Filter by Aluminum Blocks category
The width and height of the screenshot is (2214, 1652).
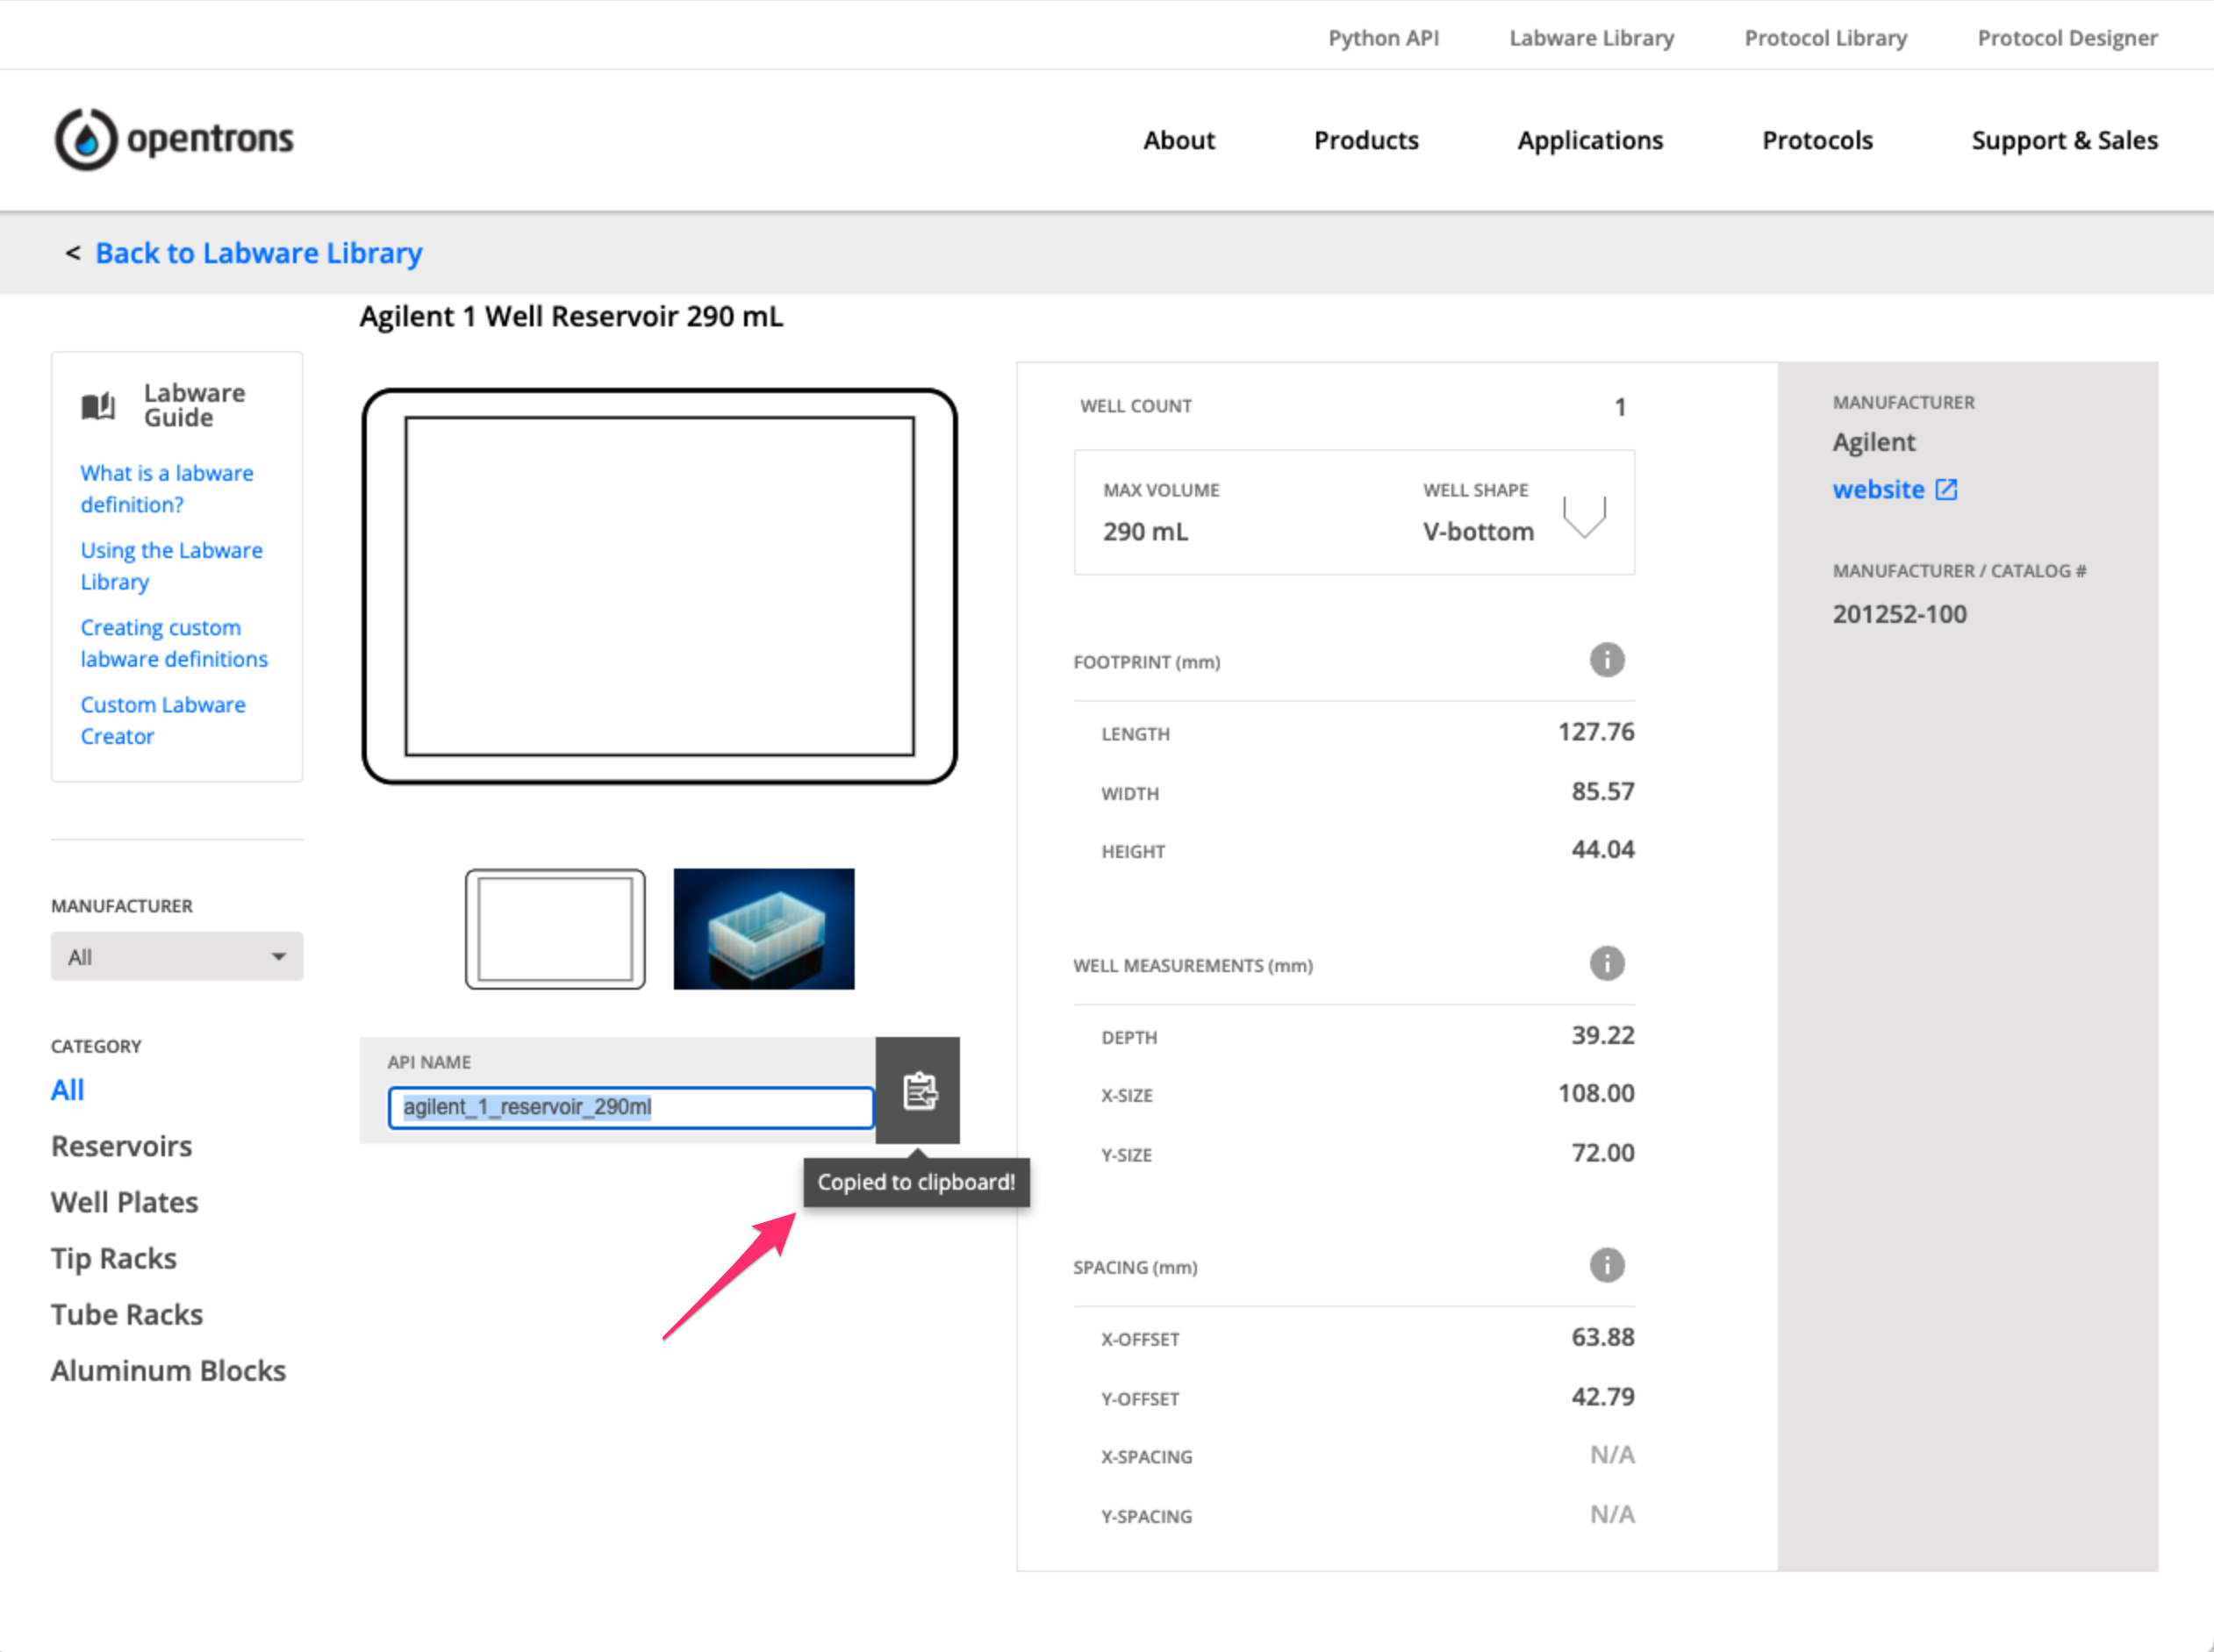point(168,1370)
